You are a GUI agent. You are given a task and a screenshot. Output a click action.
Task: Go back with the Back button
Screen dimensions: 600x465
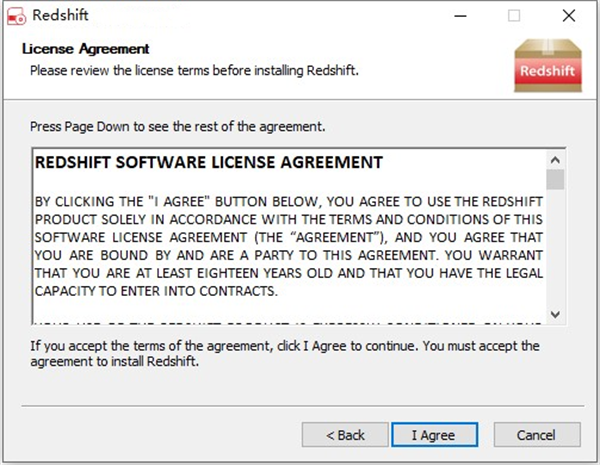click(x=347, y=435)
